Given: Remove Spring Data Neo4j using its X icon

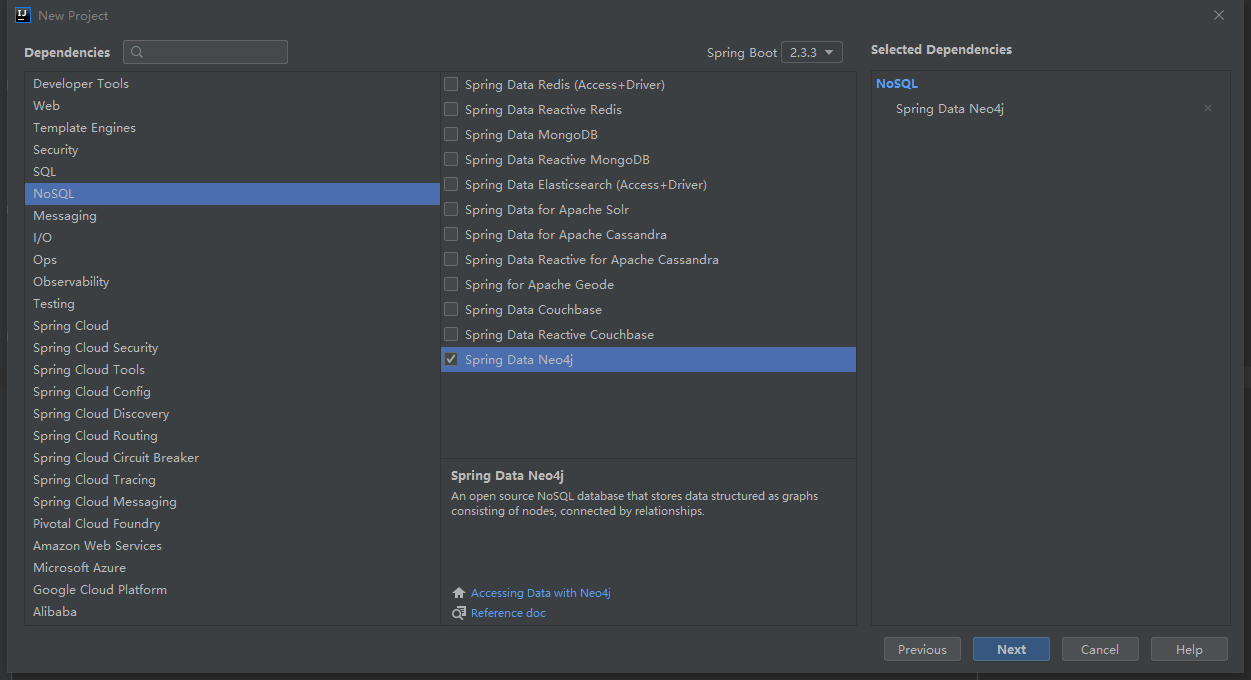Looking at the screenshot, I should 1207,108.
